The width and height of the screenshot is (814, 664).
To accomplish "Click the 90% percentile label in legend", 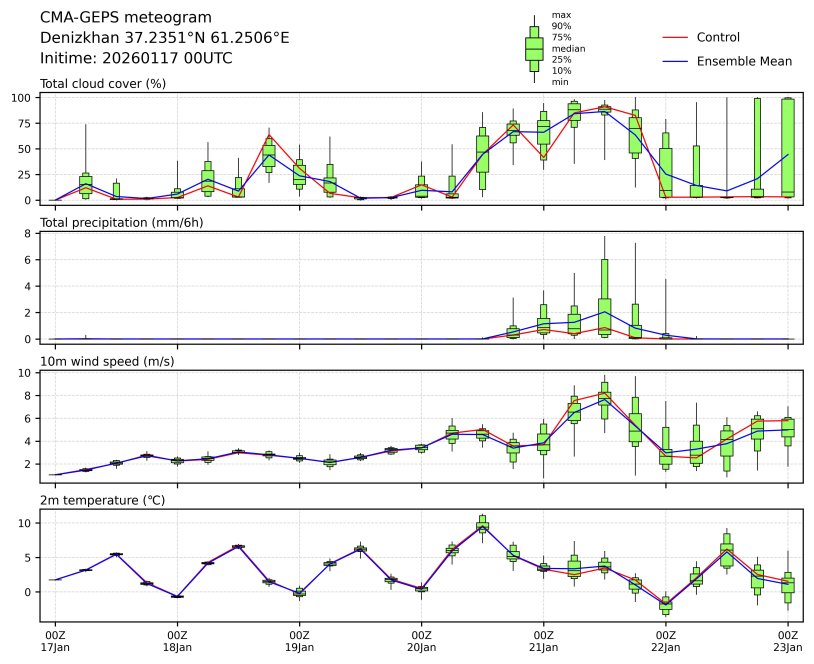I will point(561,26).
